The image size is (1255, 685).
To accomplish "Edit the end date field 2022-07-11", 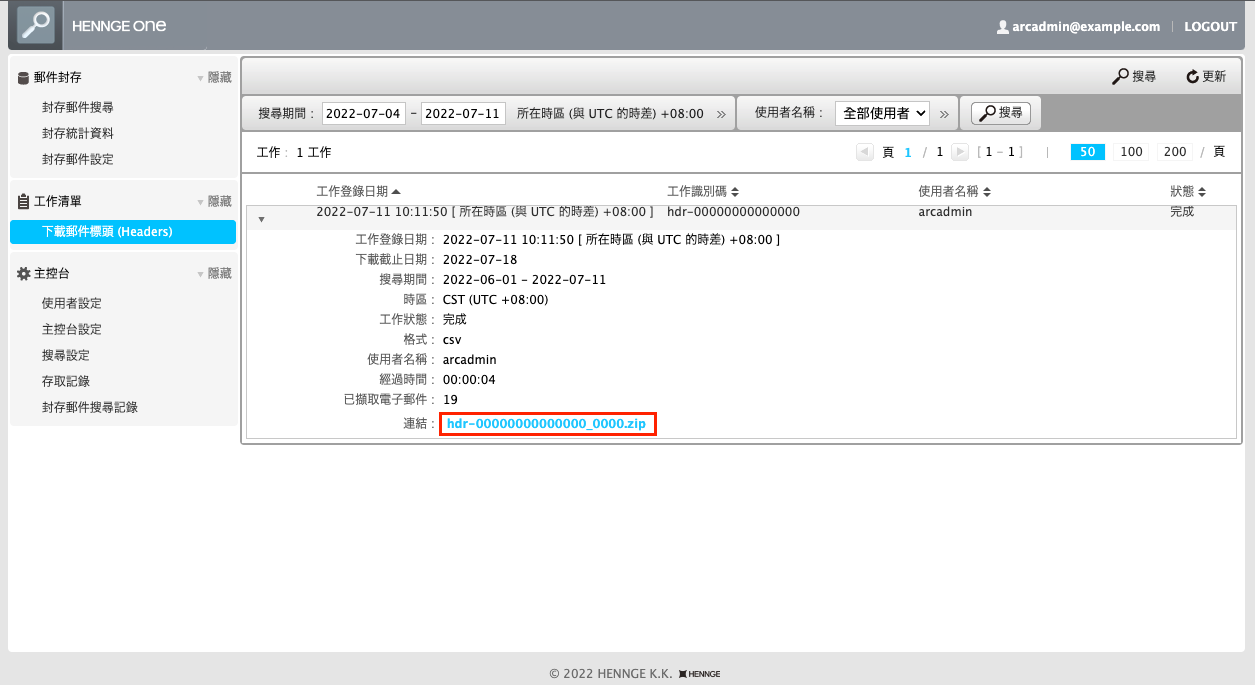I will tap(463, 113).
